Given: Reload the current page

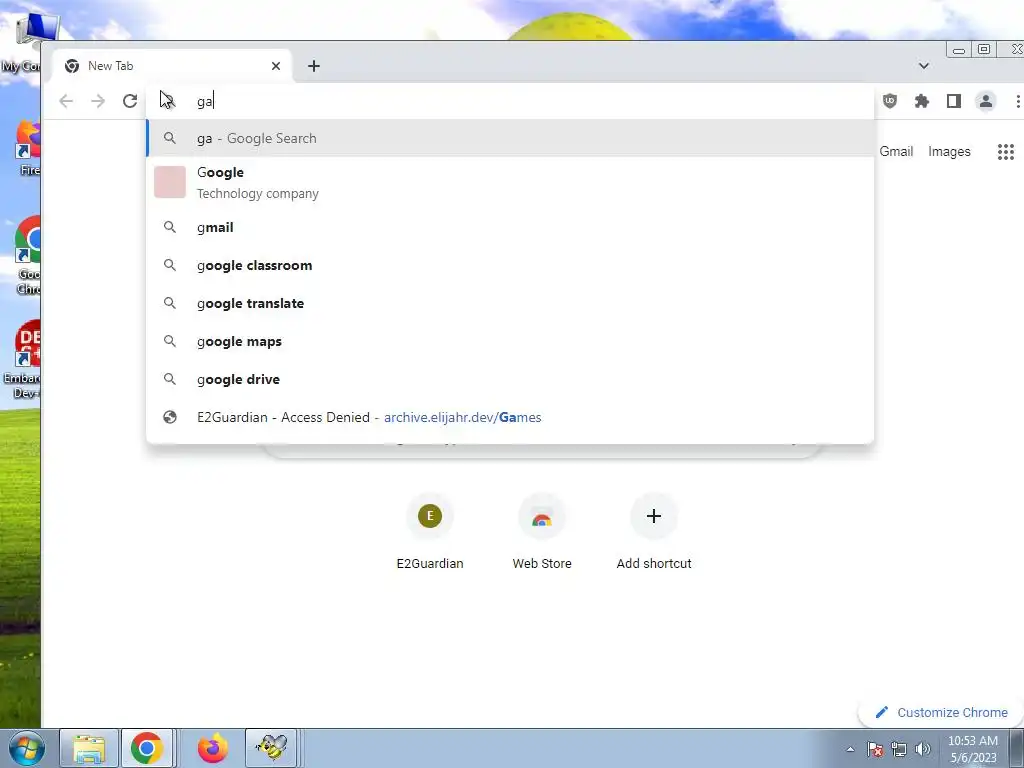Looking at the screenshot, I should click(130, 101).
